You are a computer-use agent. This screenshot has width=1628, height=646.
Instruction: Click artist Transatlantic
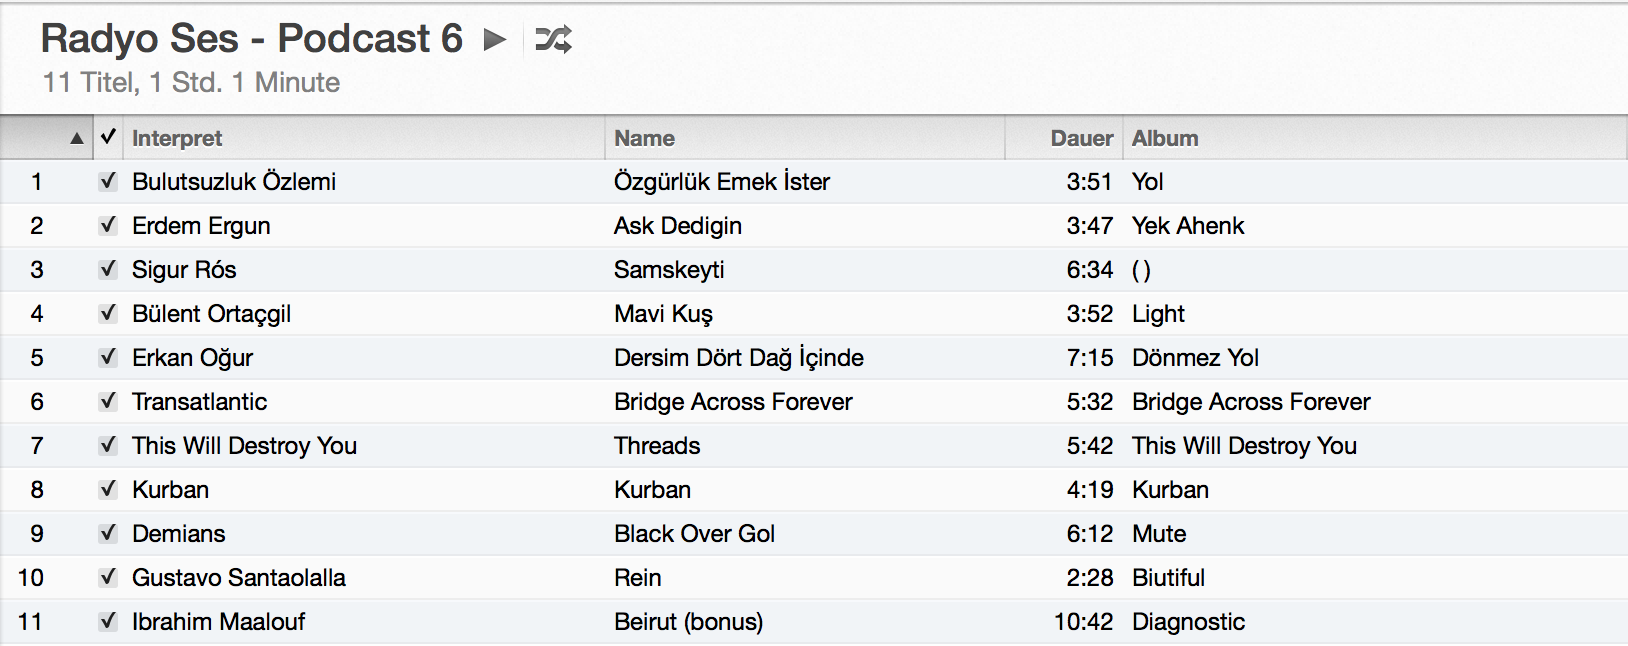click(199, 402)
